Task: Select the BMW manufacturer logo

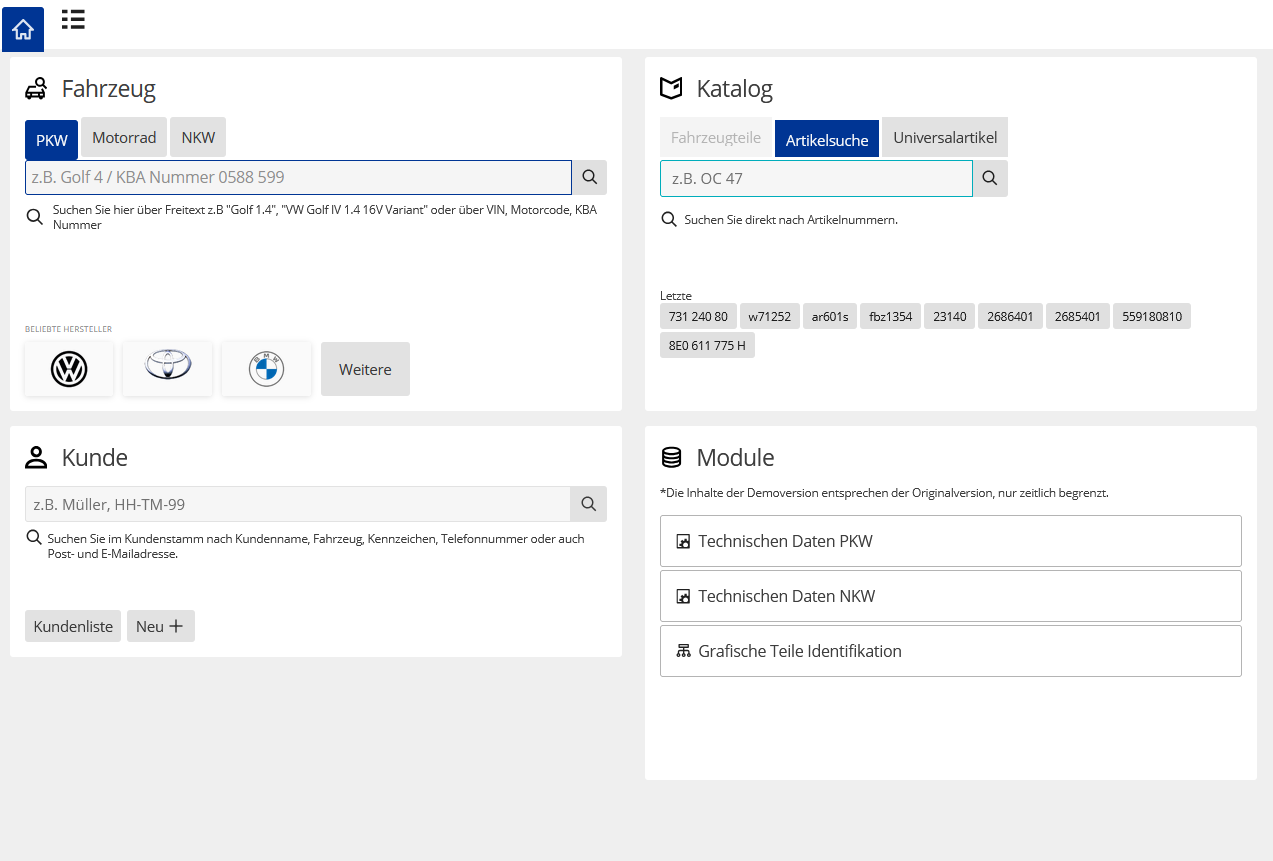Action: pyautogui.click(x=266, y=369)
